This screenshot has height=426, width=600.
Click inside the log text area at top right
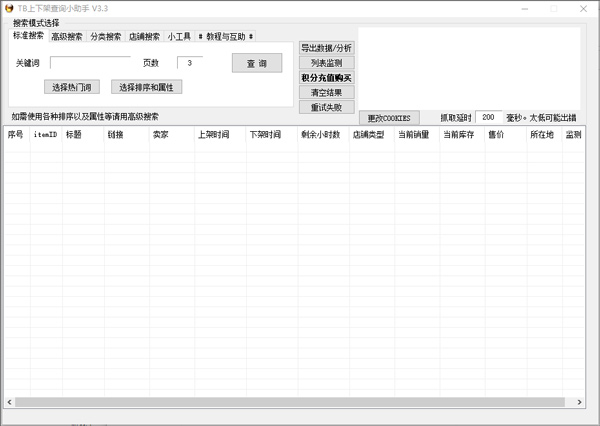[x=469, y=69]
